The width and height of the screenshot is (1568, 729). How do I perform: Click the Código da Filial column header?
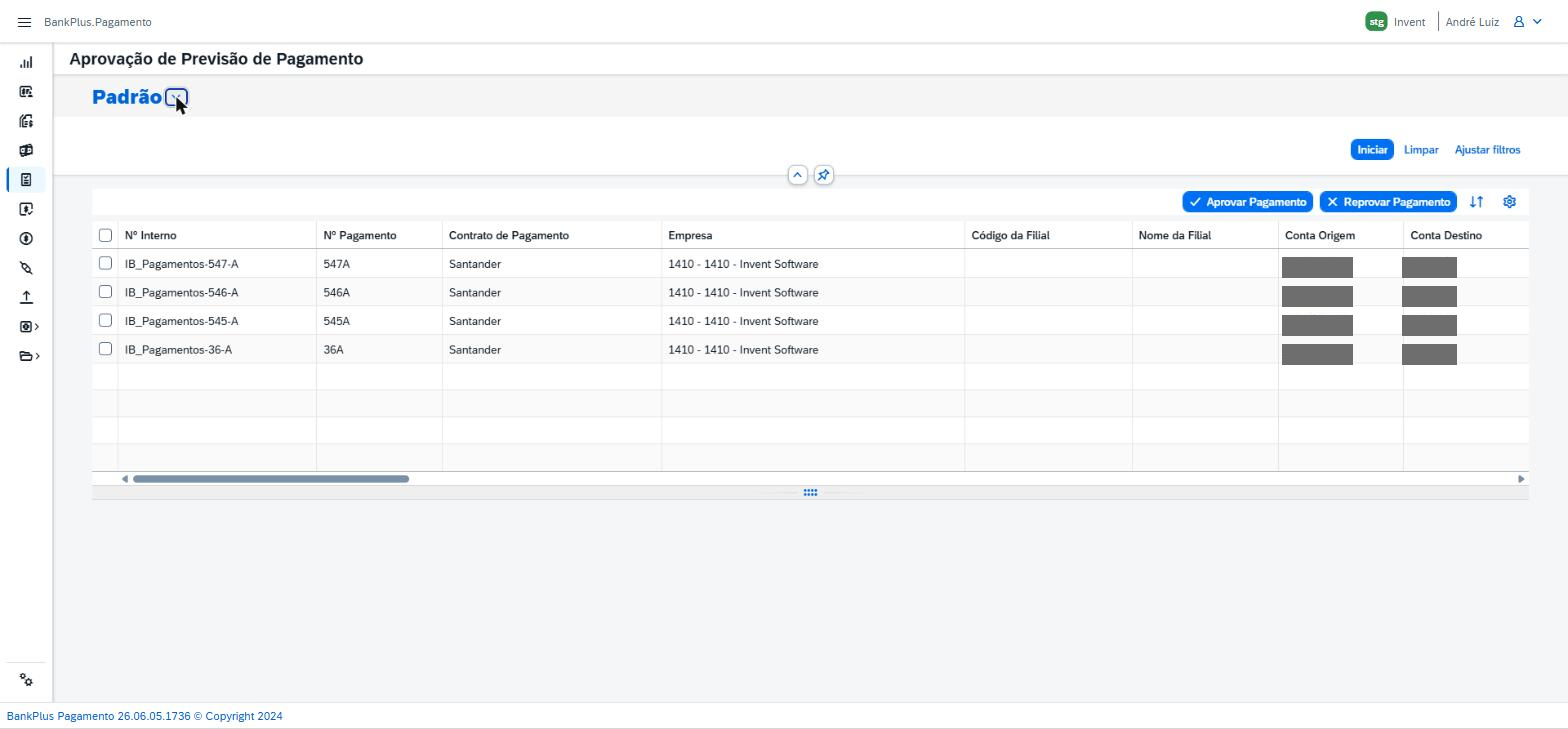click(x=1048, y=235)
